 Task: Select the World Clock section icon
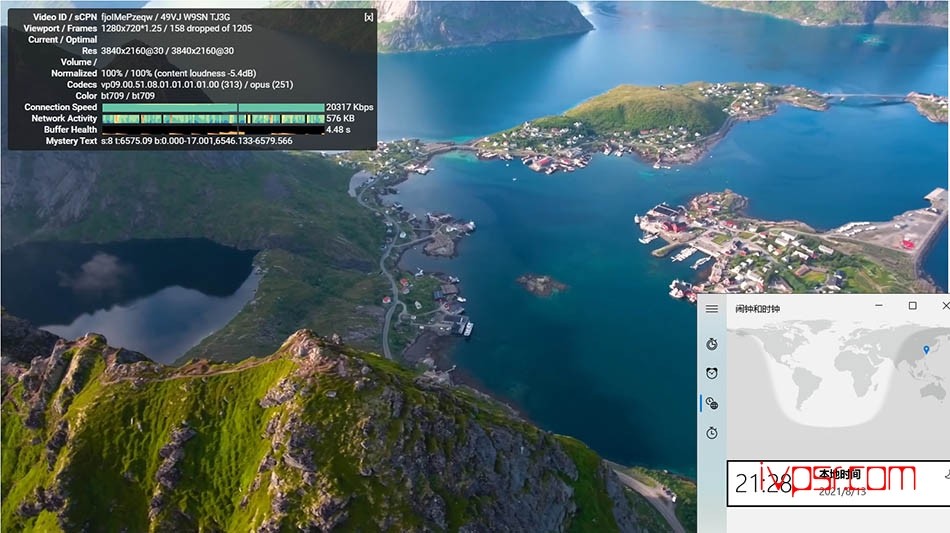[x=712, y=403]
